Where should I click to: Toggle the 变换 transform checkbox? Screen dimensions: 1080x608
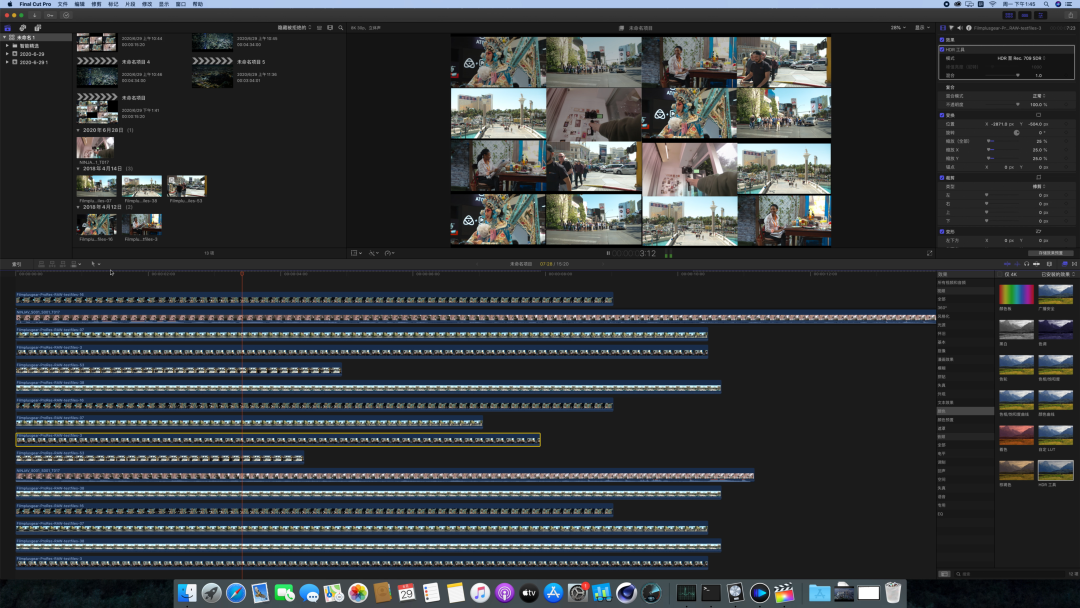(x=942, y=115)
